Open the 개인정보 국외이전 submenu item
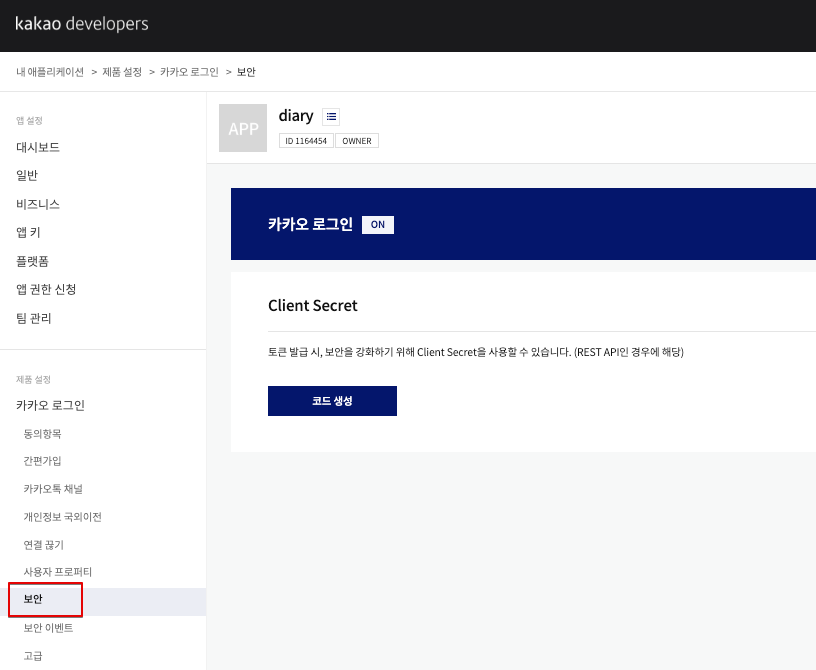 62,517
